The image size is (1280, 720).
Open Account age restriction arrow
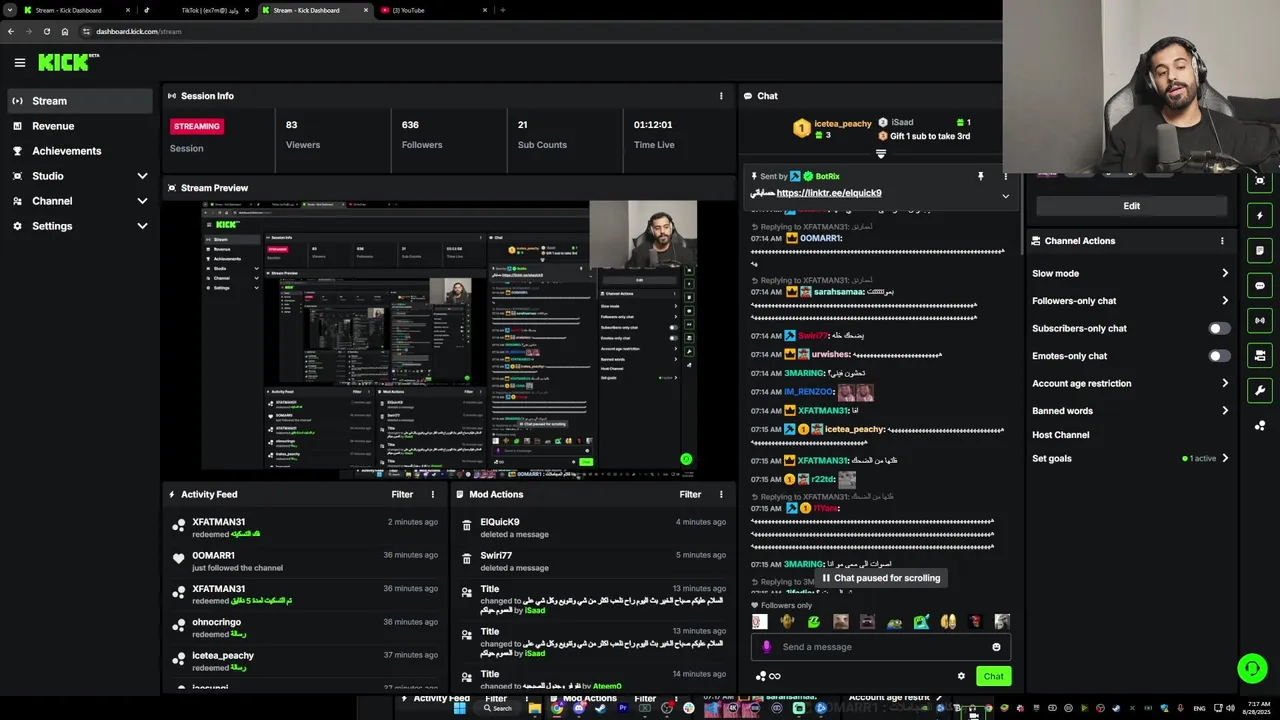point(1225,383)
